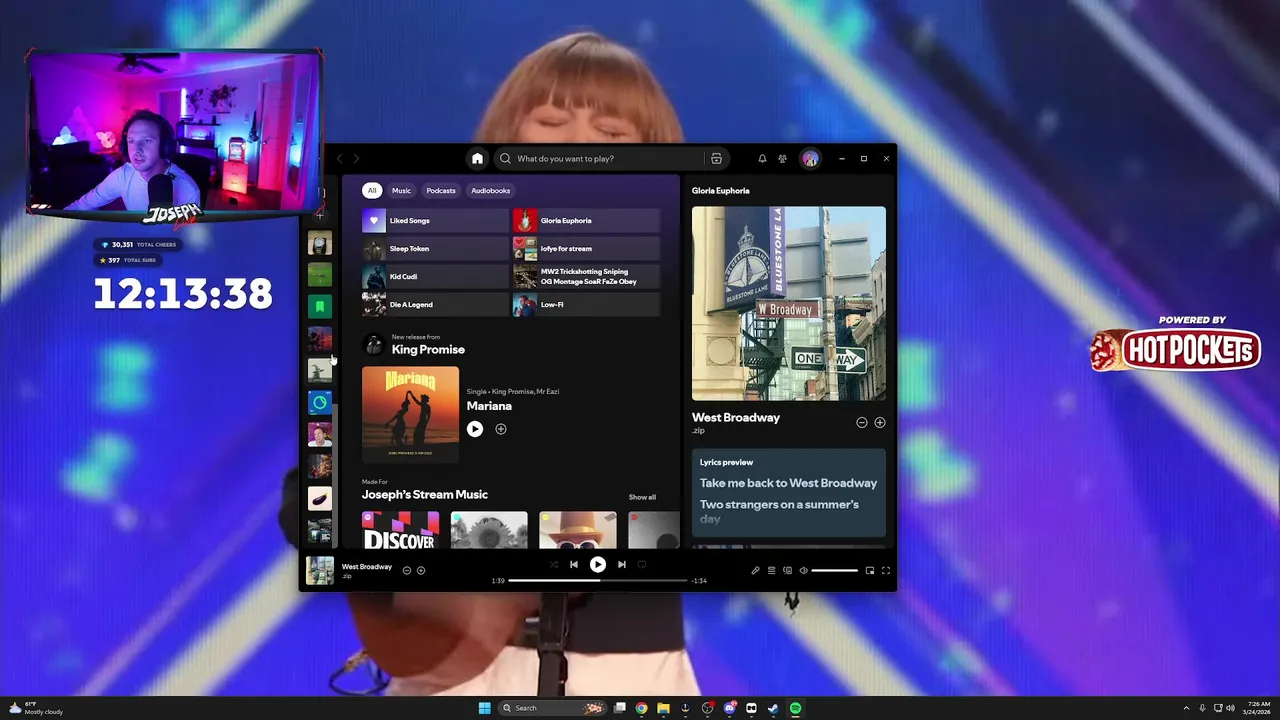
Task: Go to Spotify Home via house icon
Action: [477, 158]
